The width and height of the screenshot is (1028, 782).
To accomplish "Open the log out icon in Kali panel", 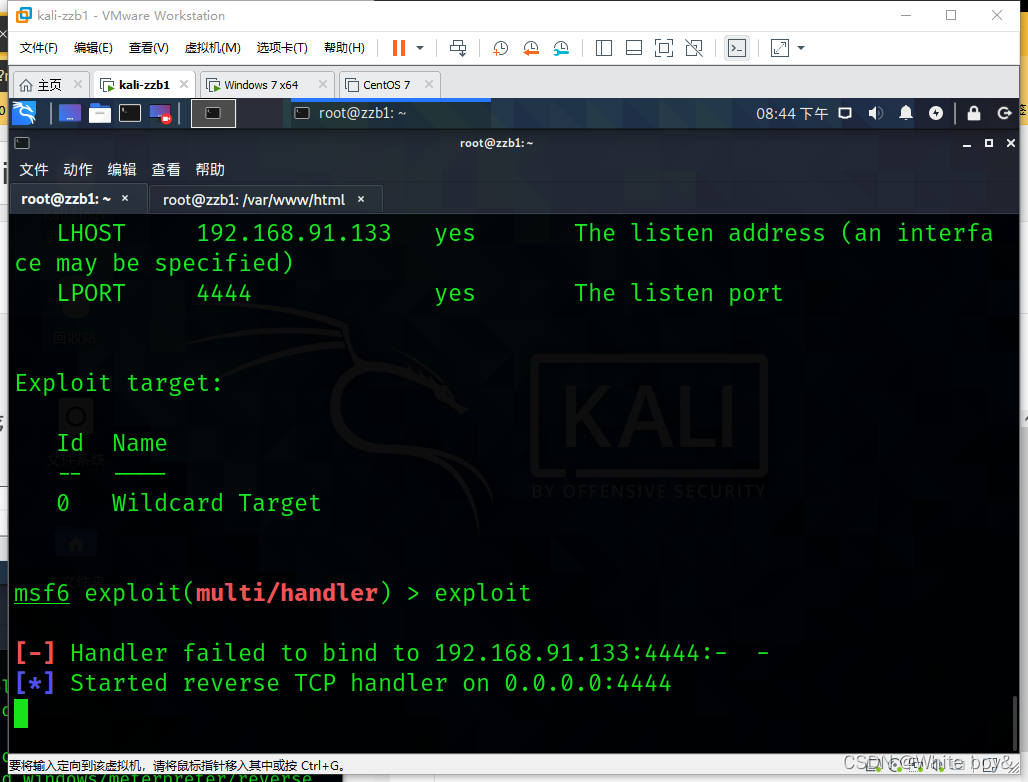I will pyautogui.click(x=1004, y=113).
